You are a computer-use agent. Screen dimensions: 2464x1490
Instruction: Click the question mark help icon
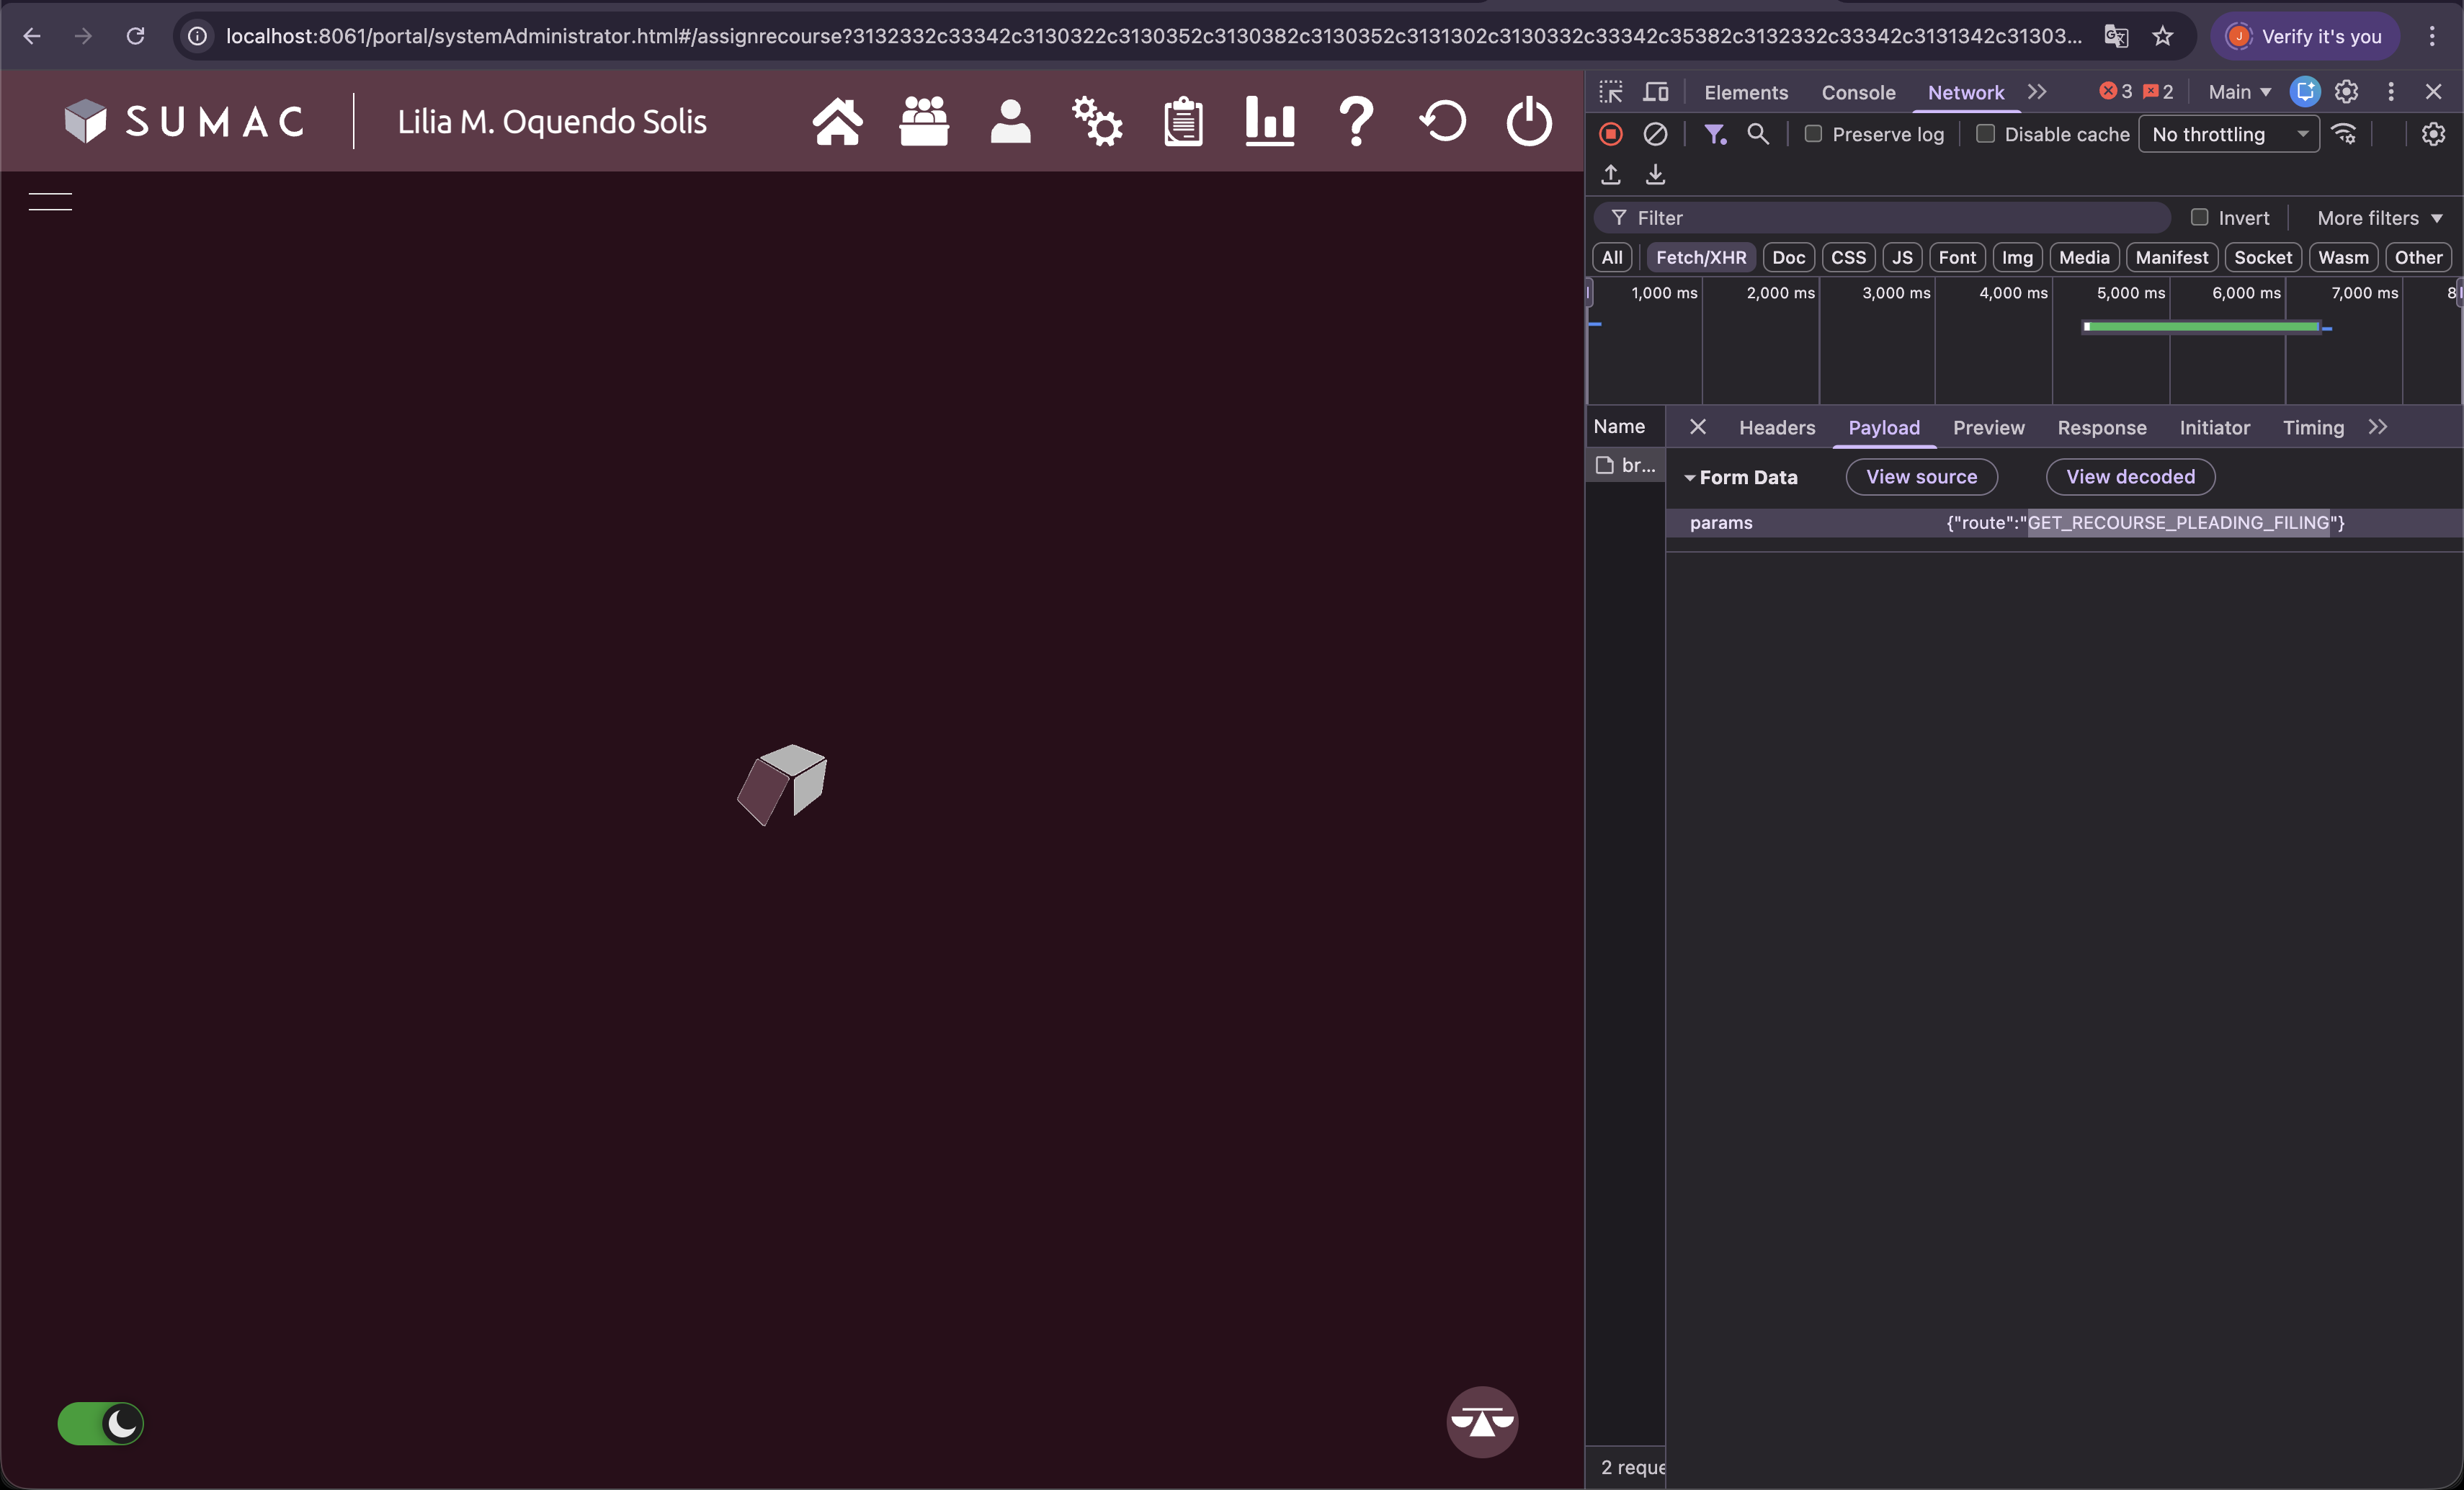click(x=1356, y=122)
